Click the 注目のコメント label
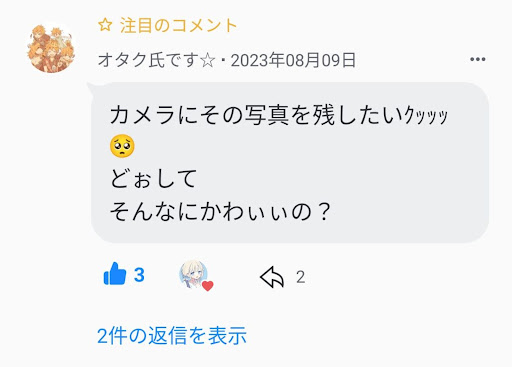Viewport: 512px width, 367px height. pyautogui.click(x=179, y=25)
